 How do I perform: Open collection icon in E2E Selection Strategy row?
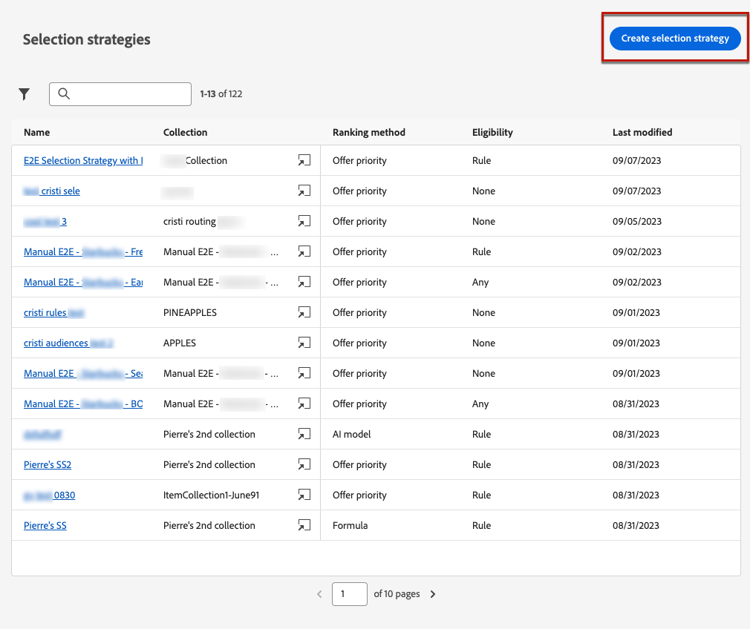pyautogui.click(x=304, y=160)
